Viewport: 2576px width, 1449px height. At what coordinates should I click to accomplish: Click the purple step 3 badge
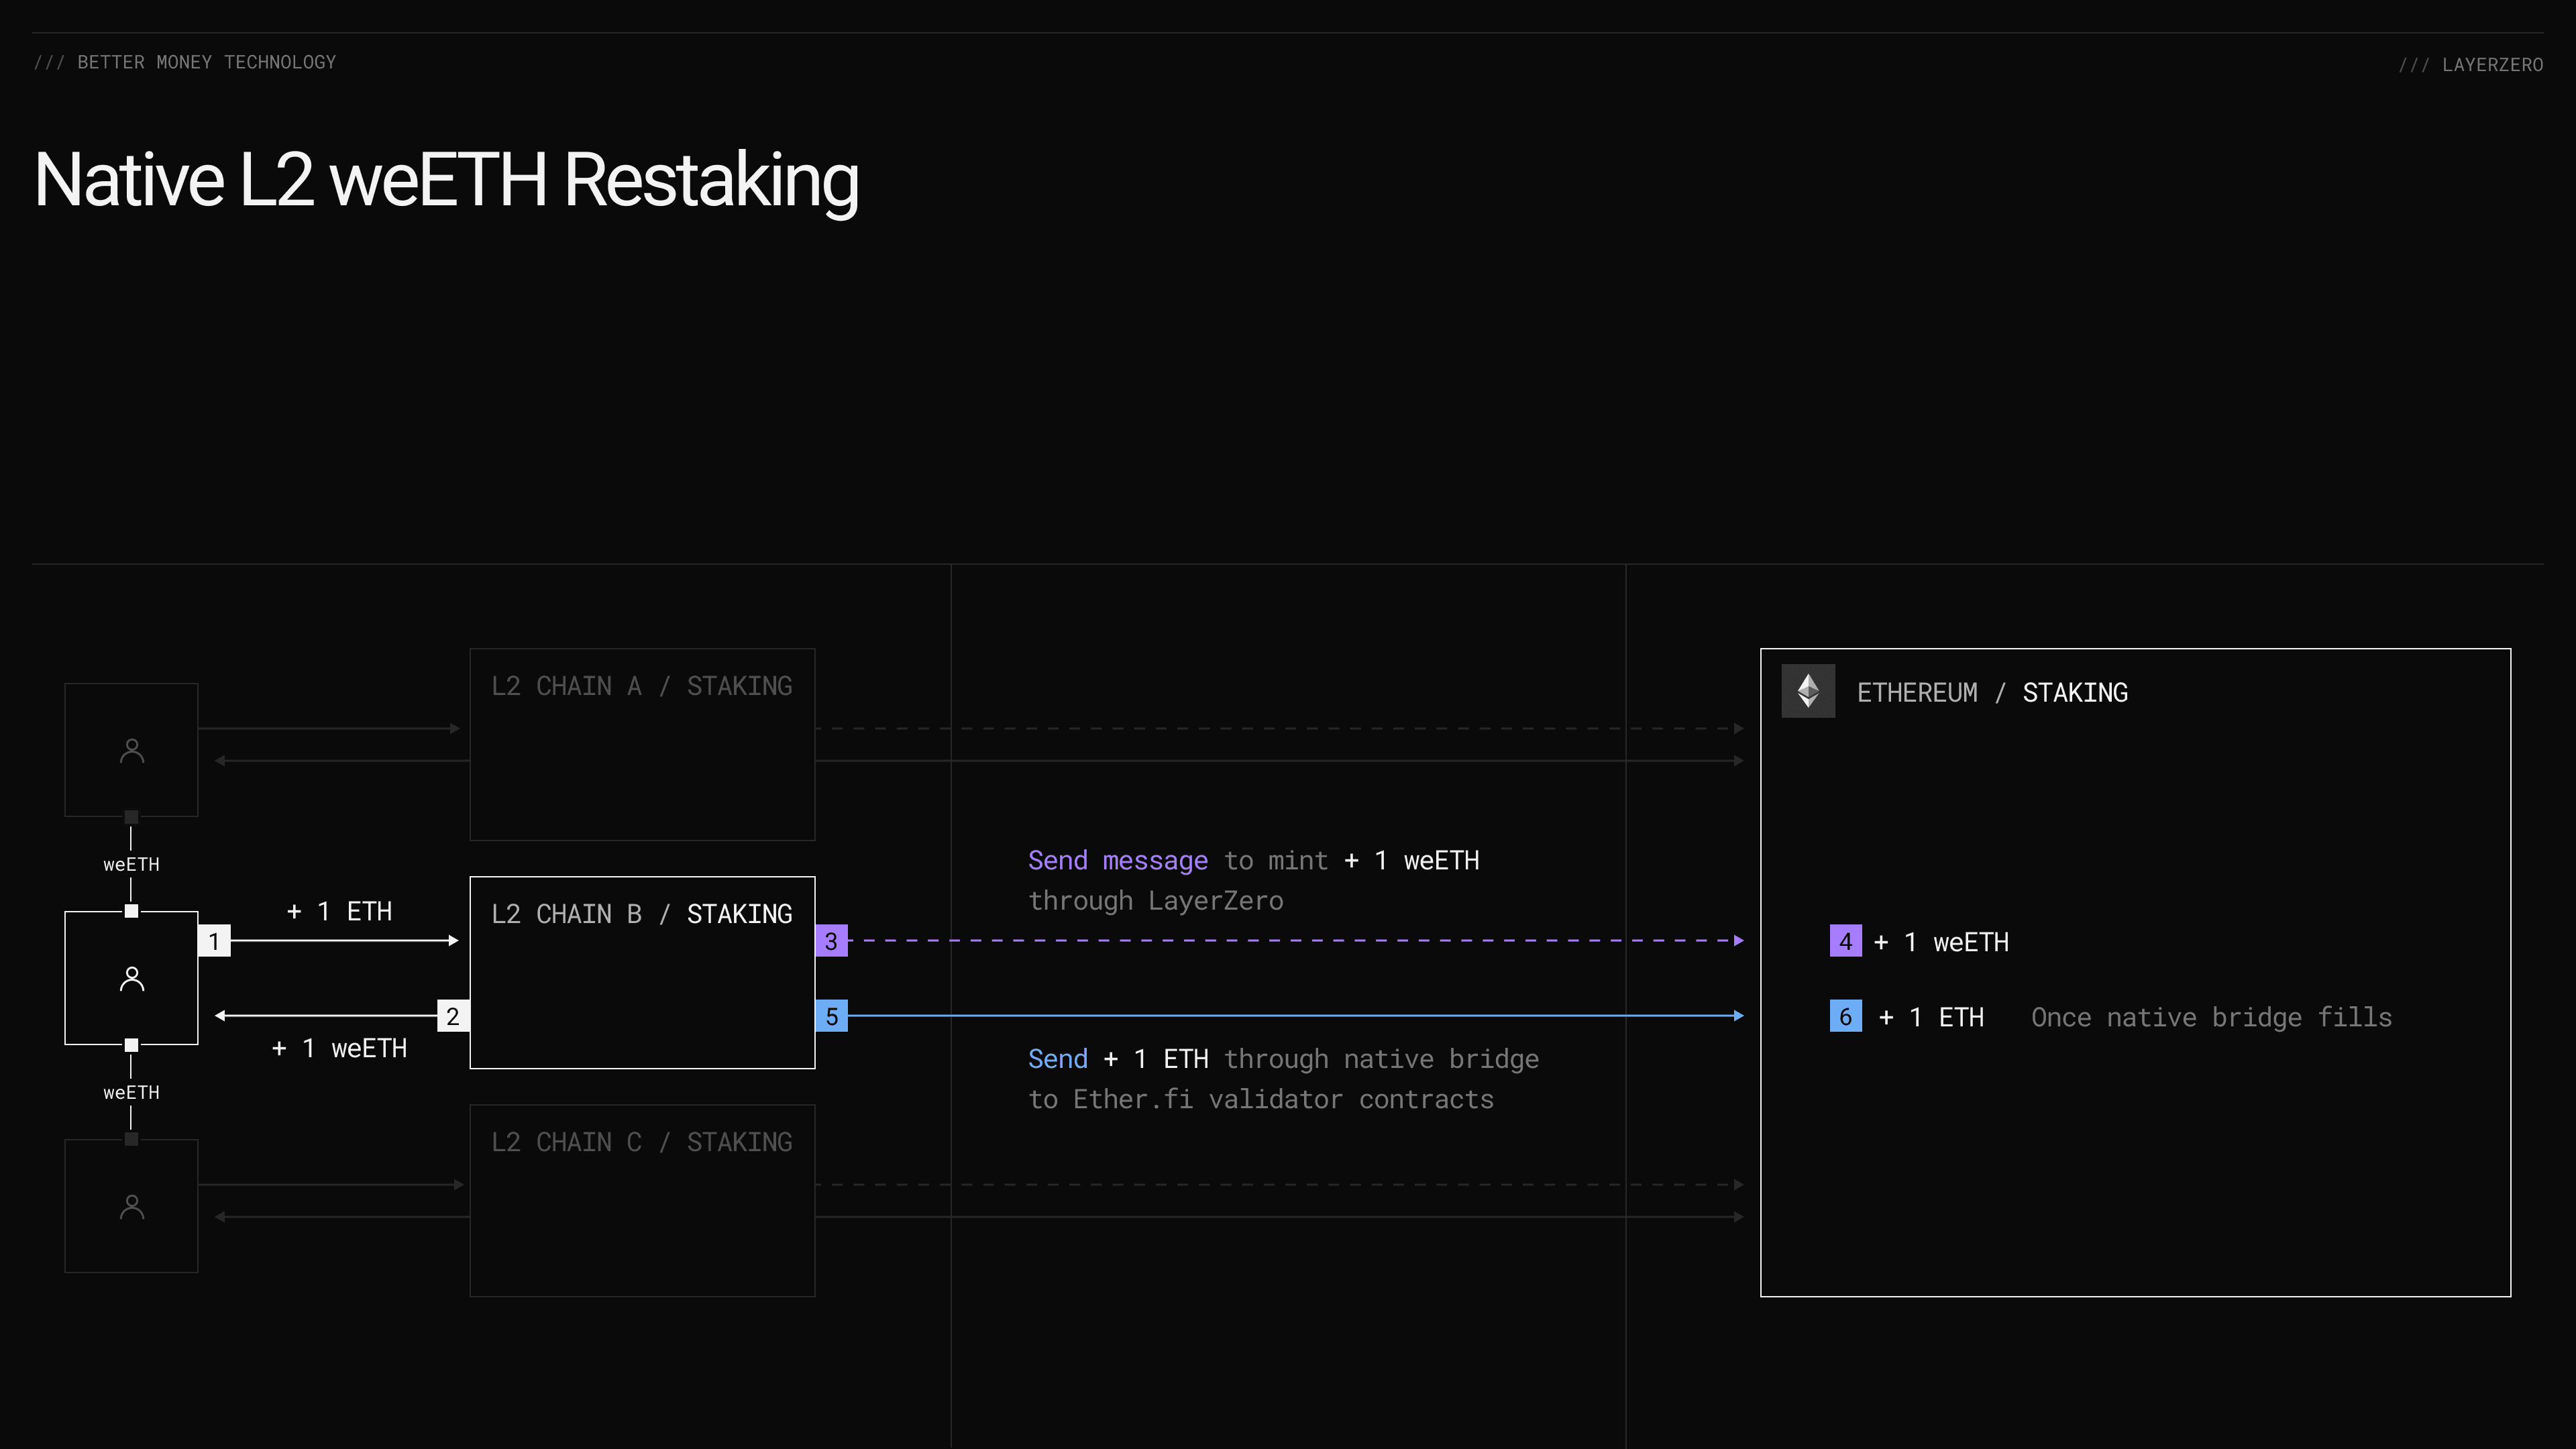831,941
